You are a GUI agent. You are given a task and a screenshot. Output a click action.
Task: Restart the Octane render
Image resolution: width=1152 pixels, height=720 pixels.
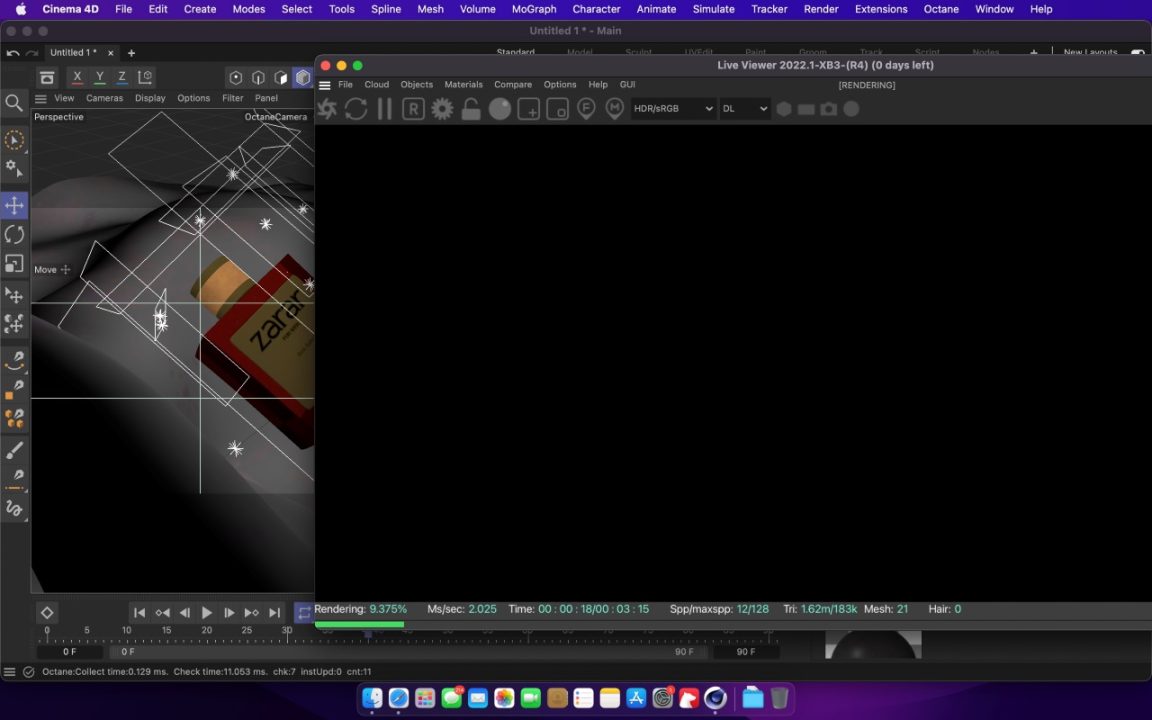(356, 108)
